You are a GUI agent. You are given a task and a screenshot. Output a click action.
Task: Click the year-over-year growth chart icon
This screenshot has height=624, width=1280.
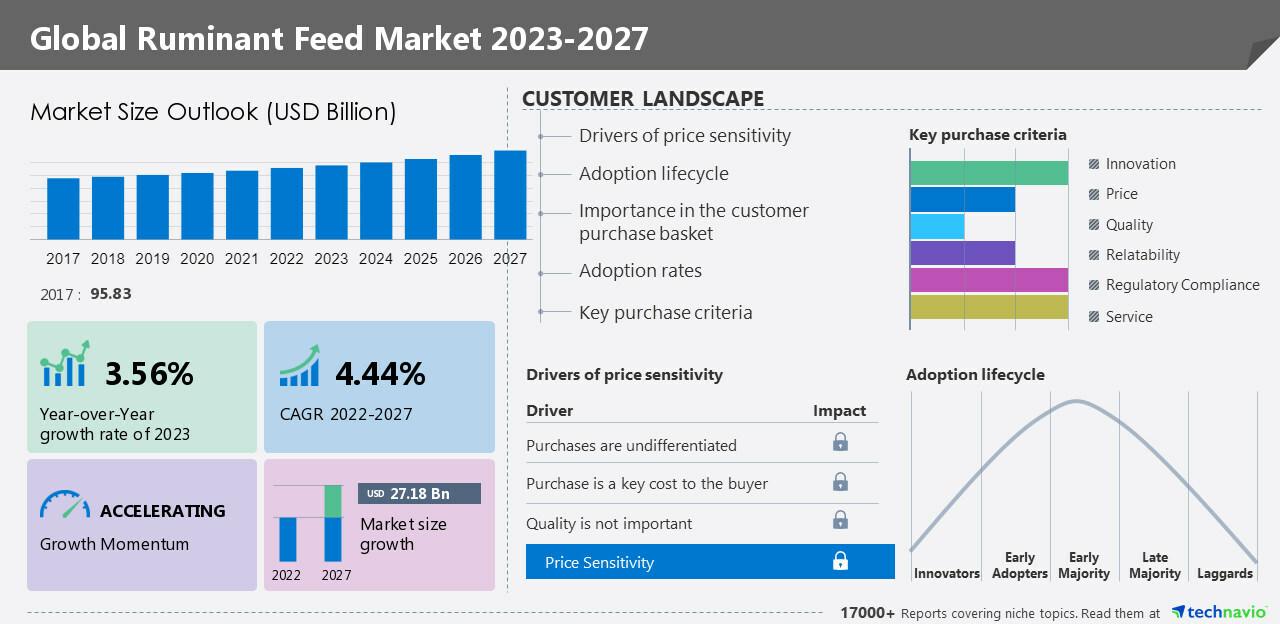pyautogui.click(x=65, y=364)
